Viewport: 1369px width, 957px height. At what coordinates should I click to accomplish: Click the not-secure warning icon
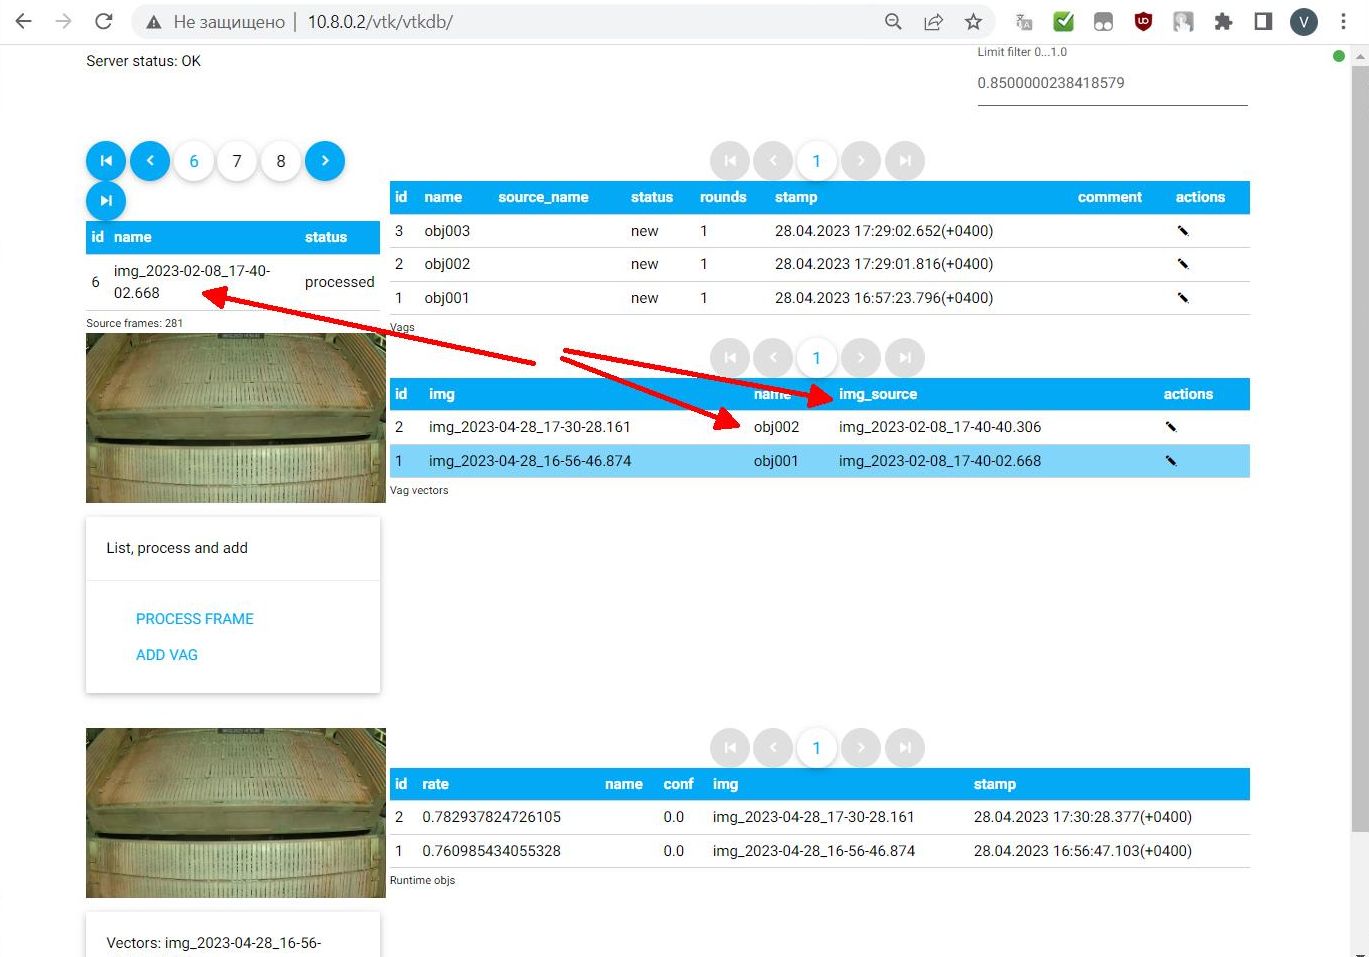153,22
